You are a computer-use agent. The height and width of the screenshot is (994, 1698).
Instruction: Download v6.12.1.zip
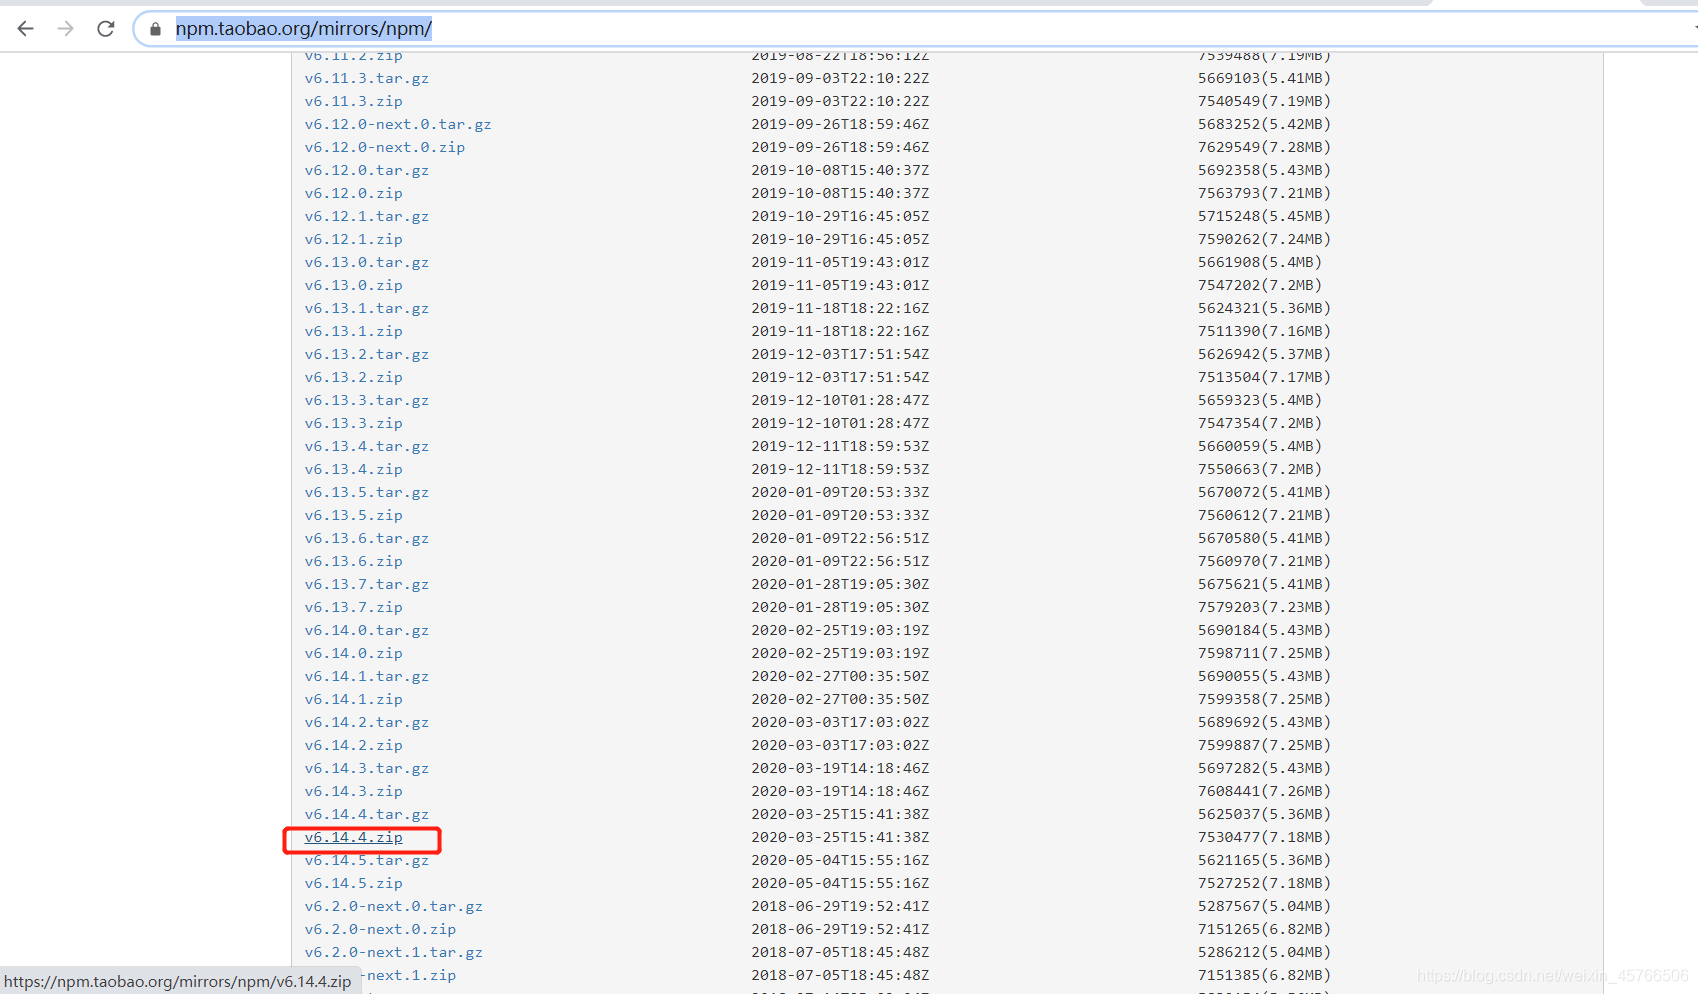coord(354,239)
